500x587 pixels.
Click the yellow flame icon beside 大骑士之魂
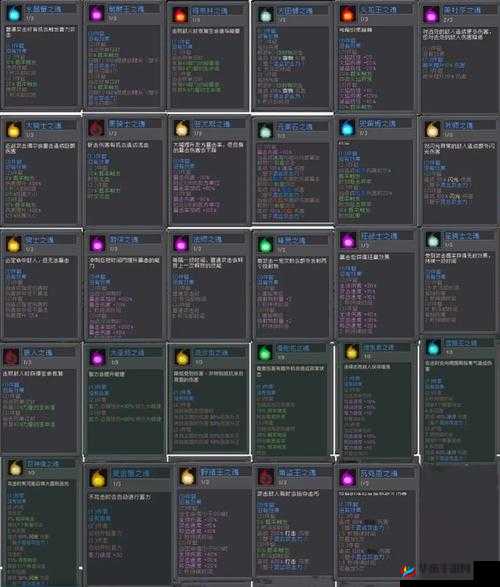pyautogui.click(x=13, y=130)
